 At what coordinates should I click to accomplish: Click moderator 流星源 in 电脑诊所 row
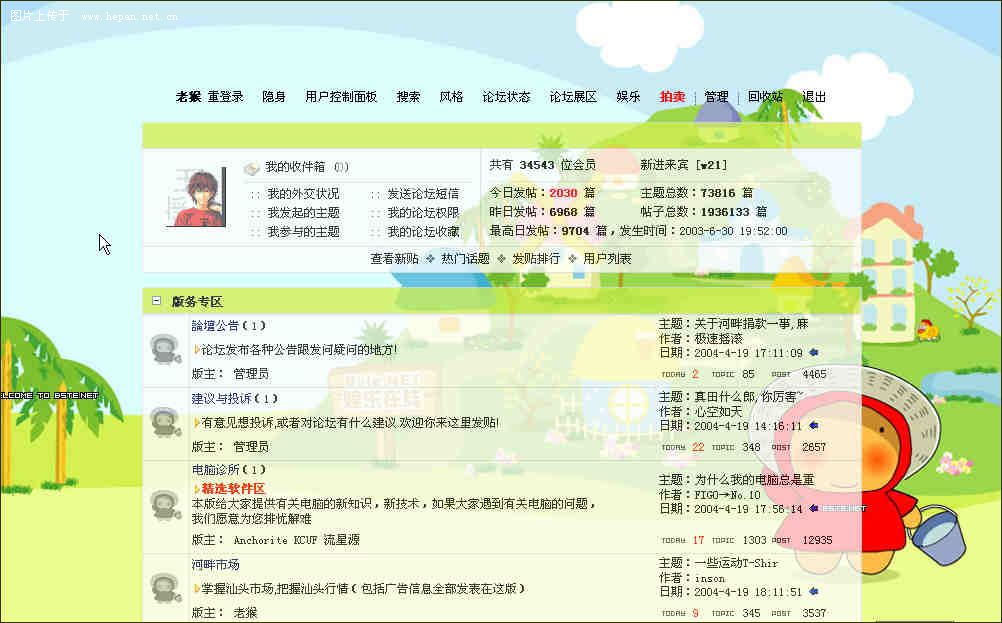click(x=341, y=540)
